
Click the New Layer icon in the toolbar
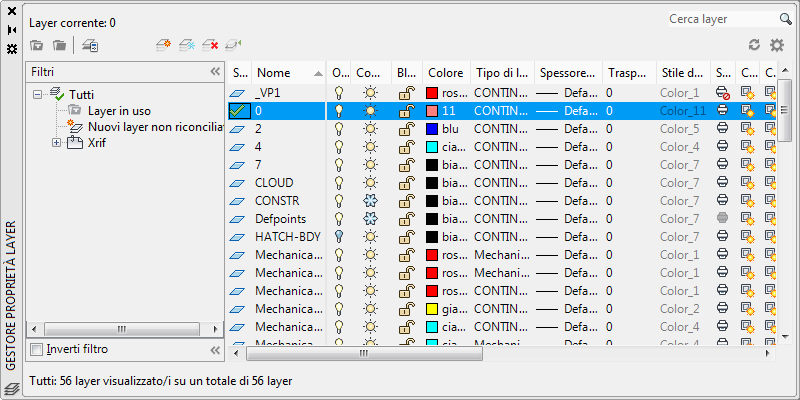pos(163,45)
